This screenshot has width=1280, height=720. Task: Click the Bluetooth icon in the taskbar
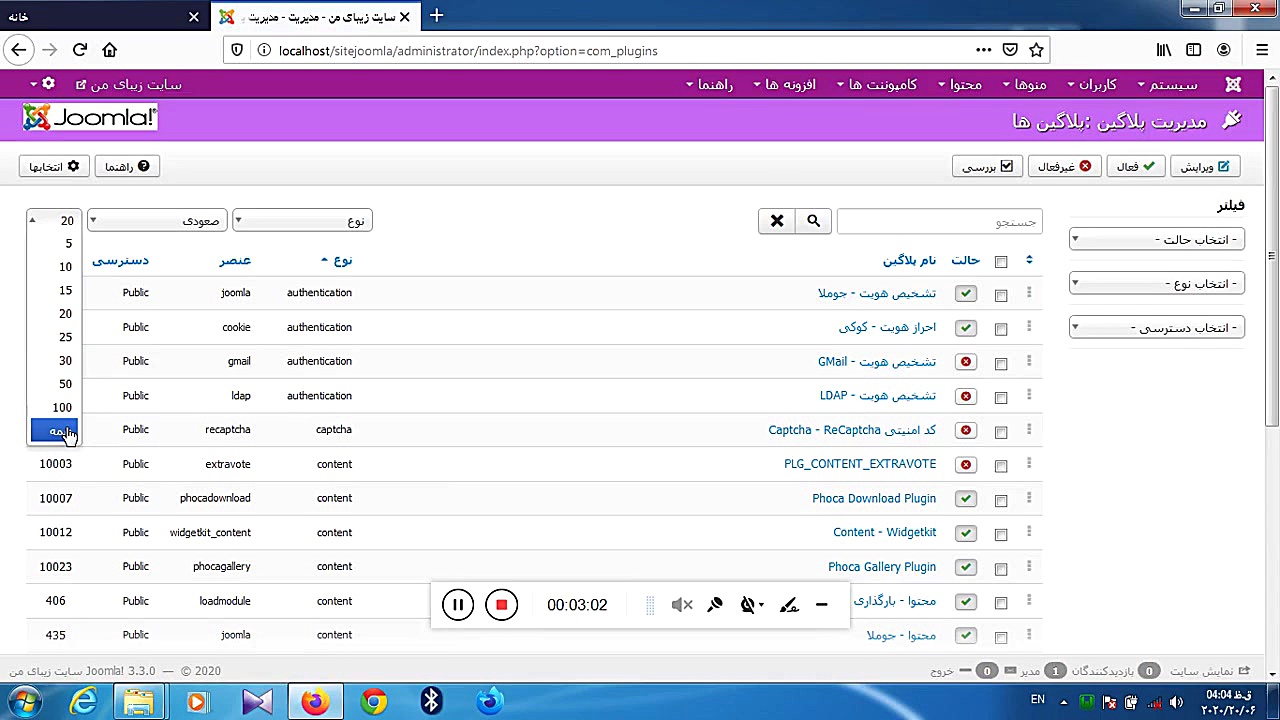point(432,702)
